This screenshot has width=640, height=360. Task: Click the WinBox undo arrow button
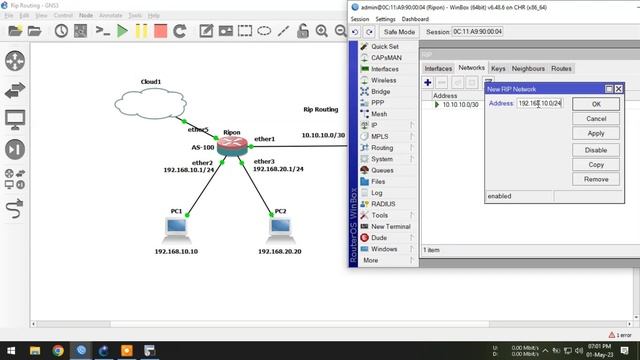355,32
